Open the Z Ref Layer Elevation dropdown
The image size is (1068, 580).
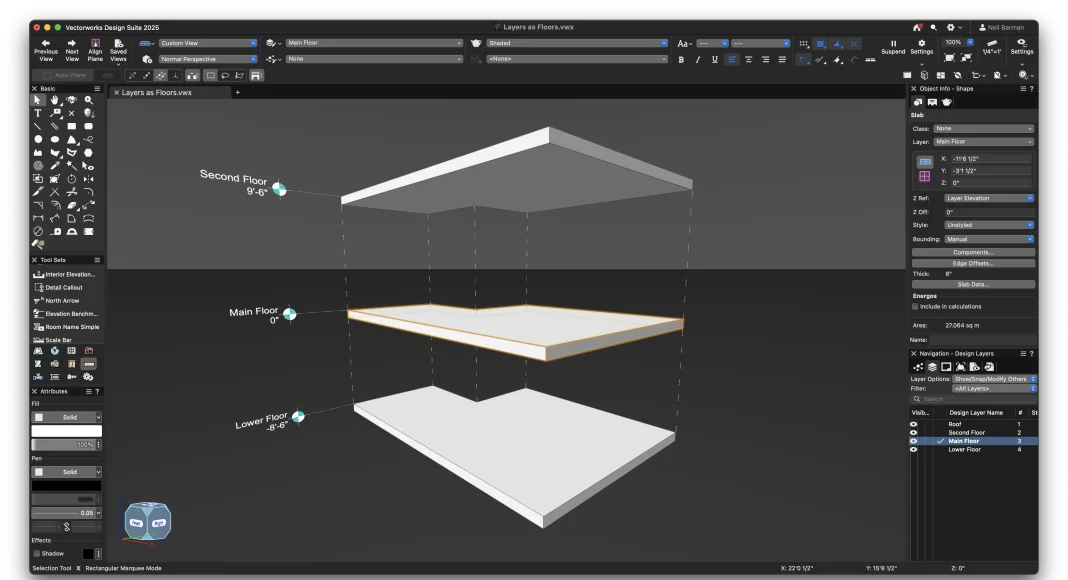[988, 198]
